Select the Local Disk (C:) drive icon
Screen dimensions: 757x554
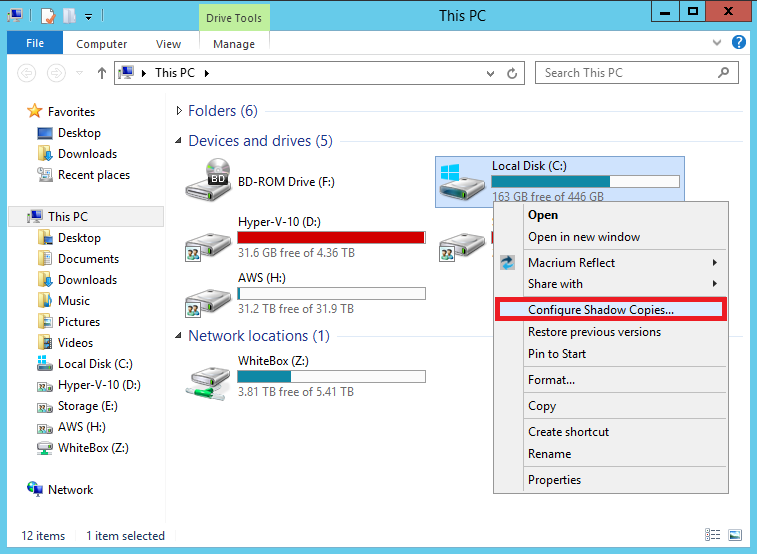point(462,181)
